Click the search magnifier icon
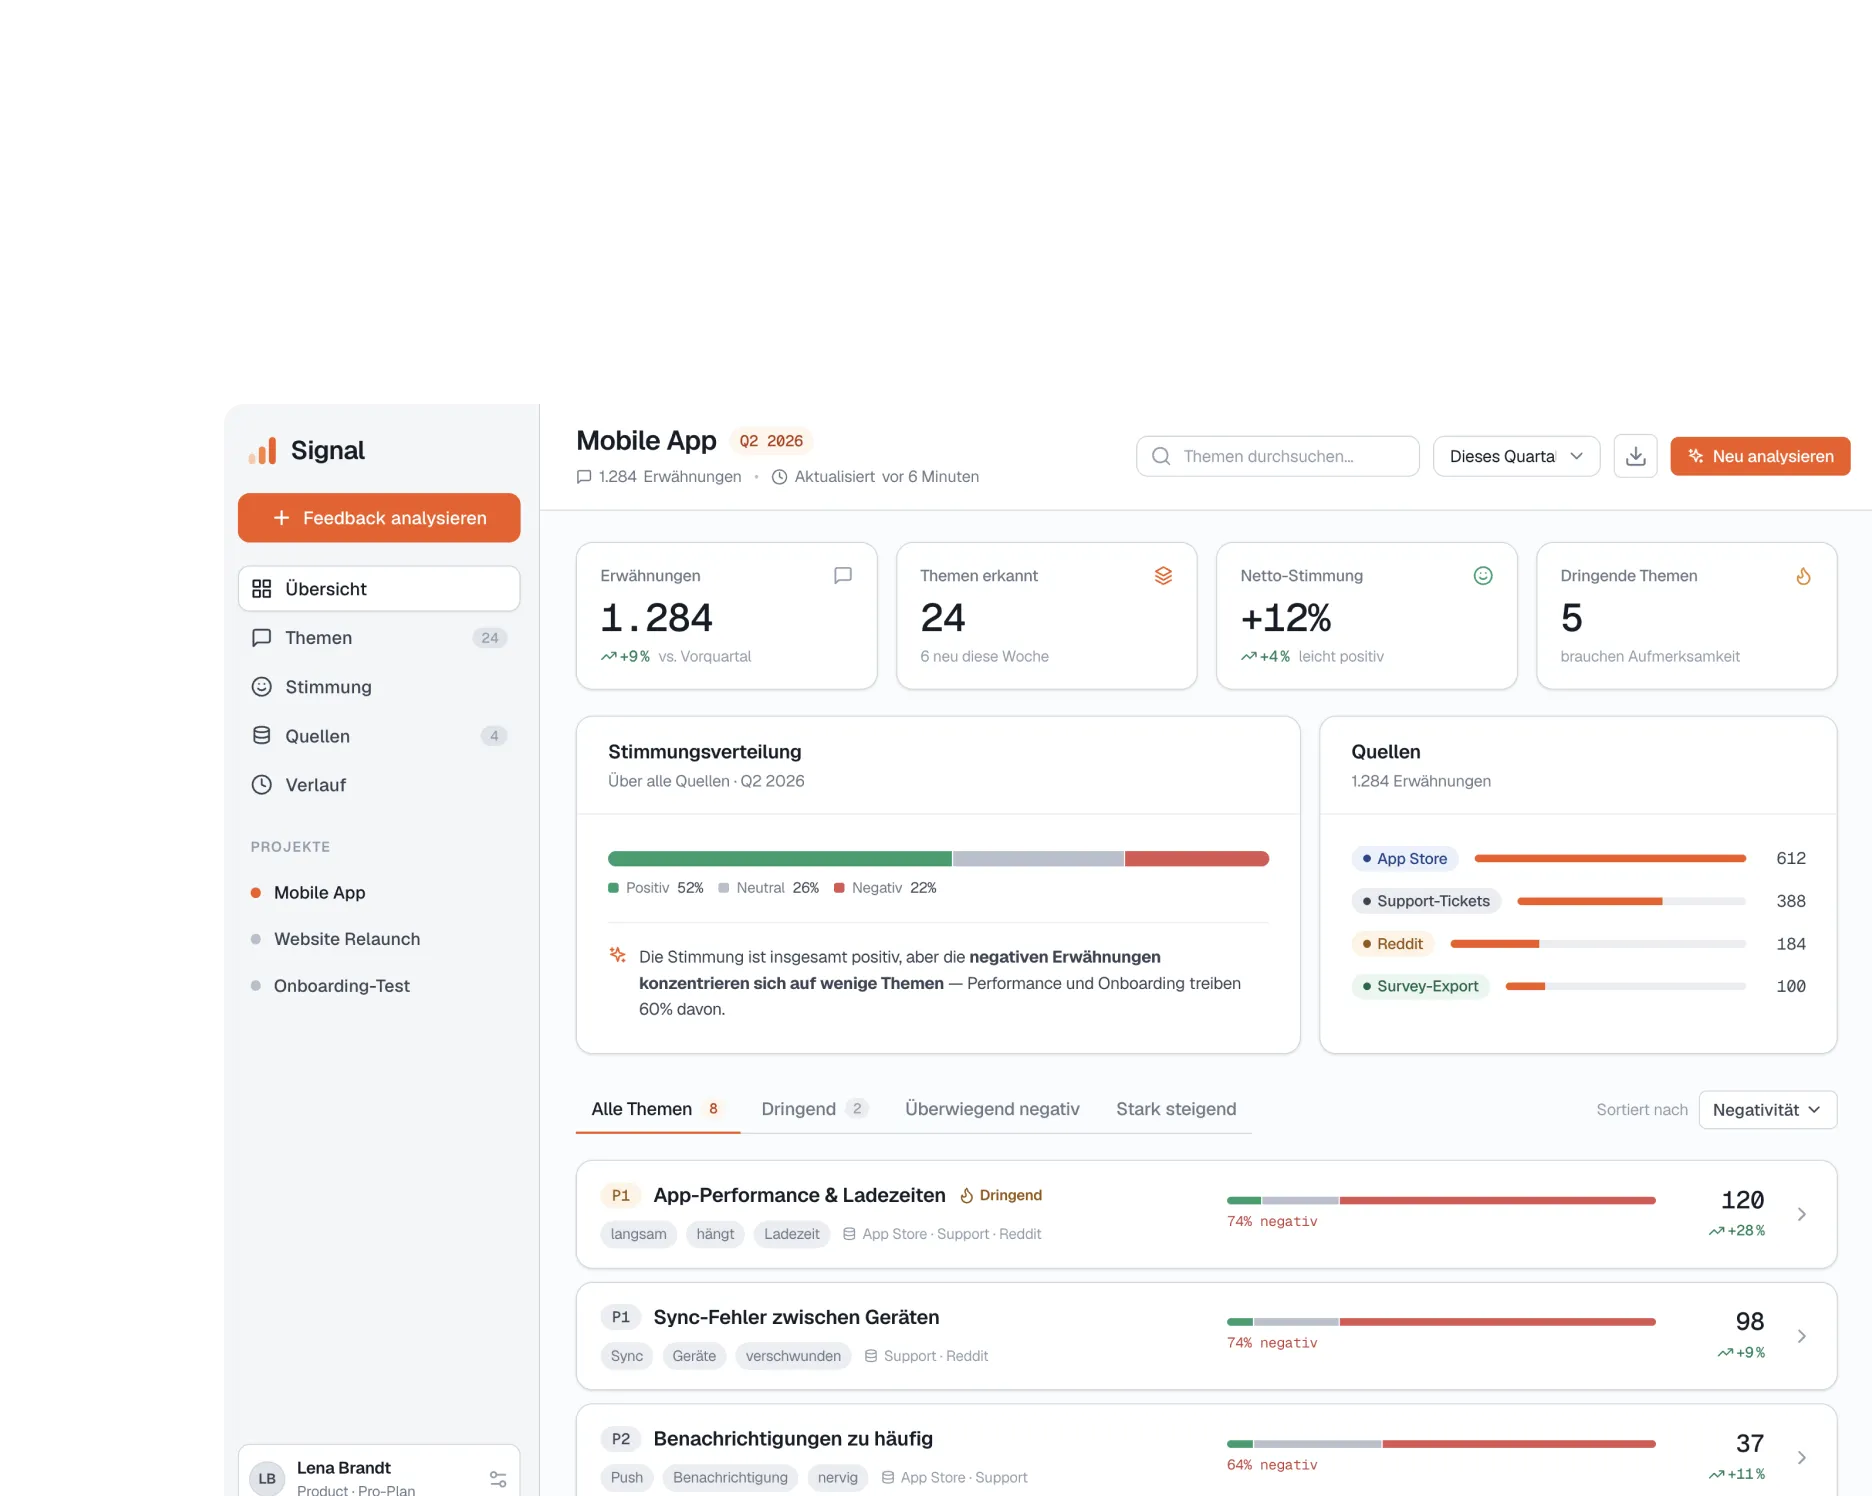1872x1496 pixels. click(1161, 456)
